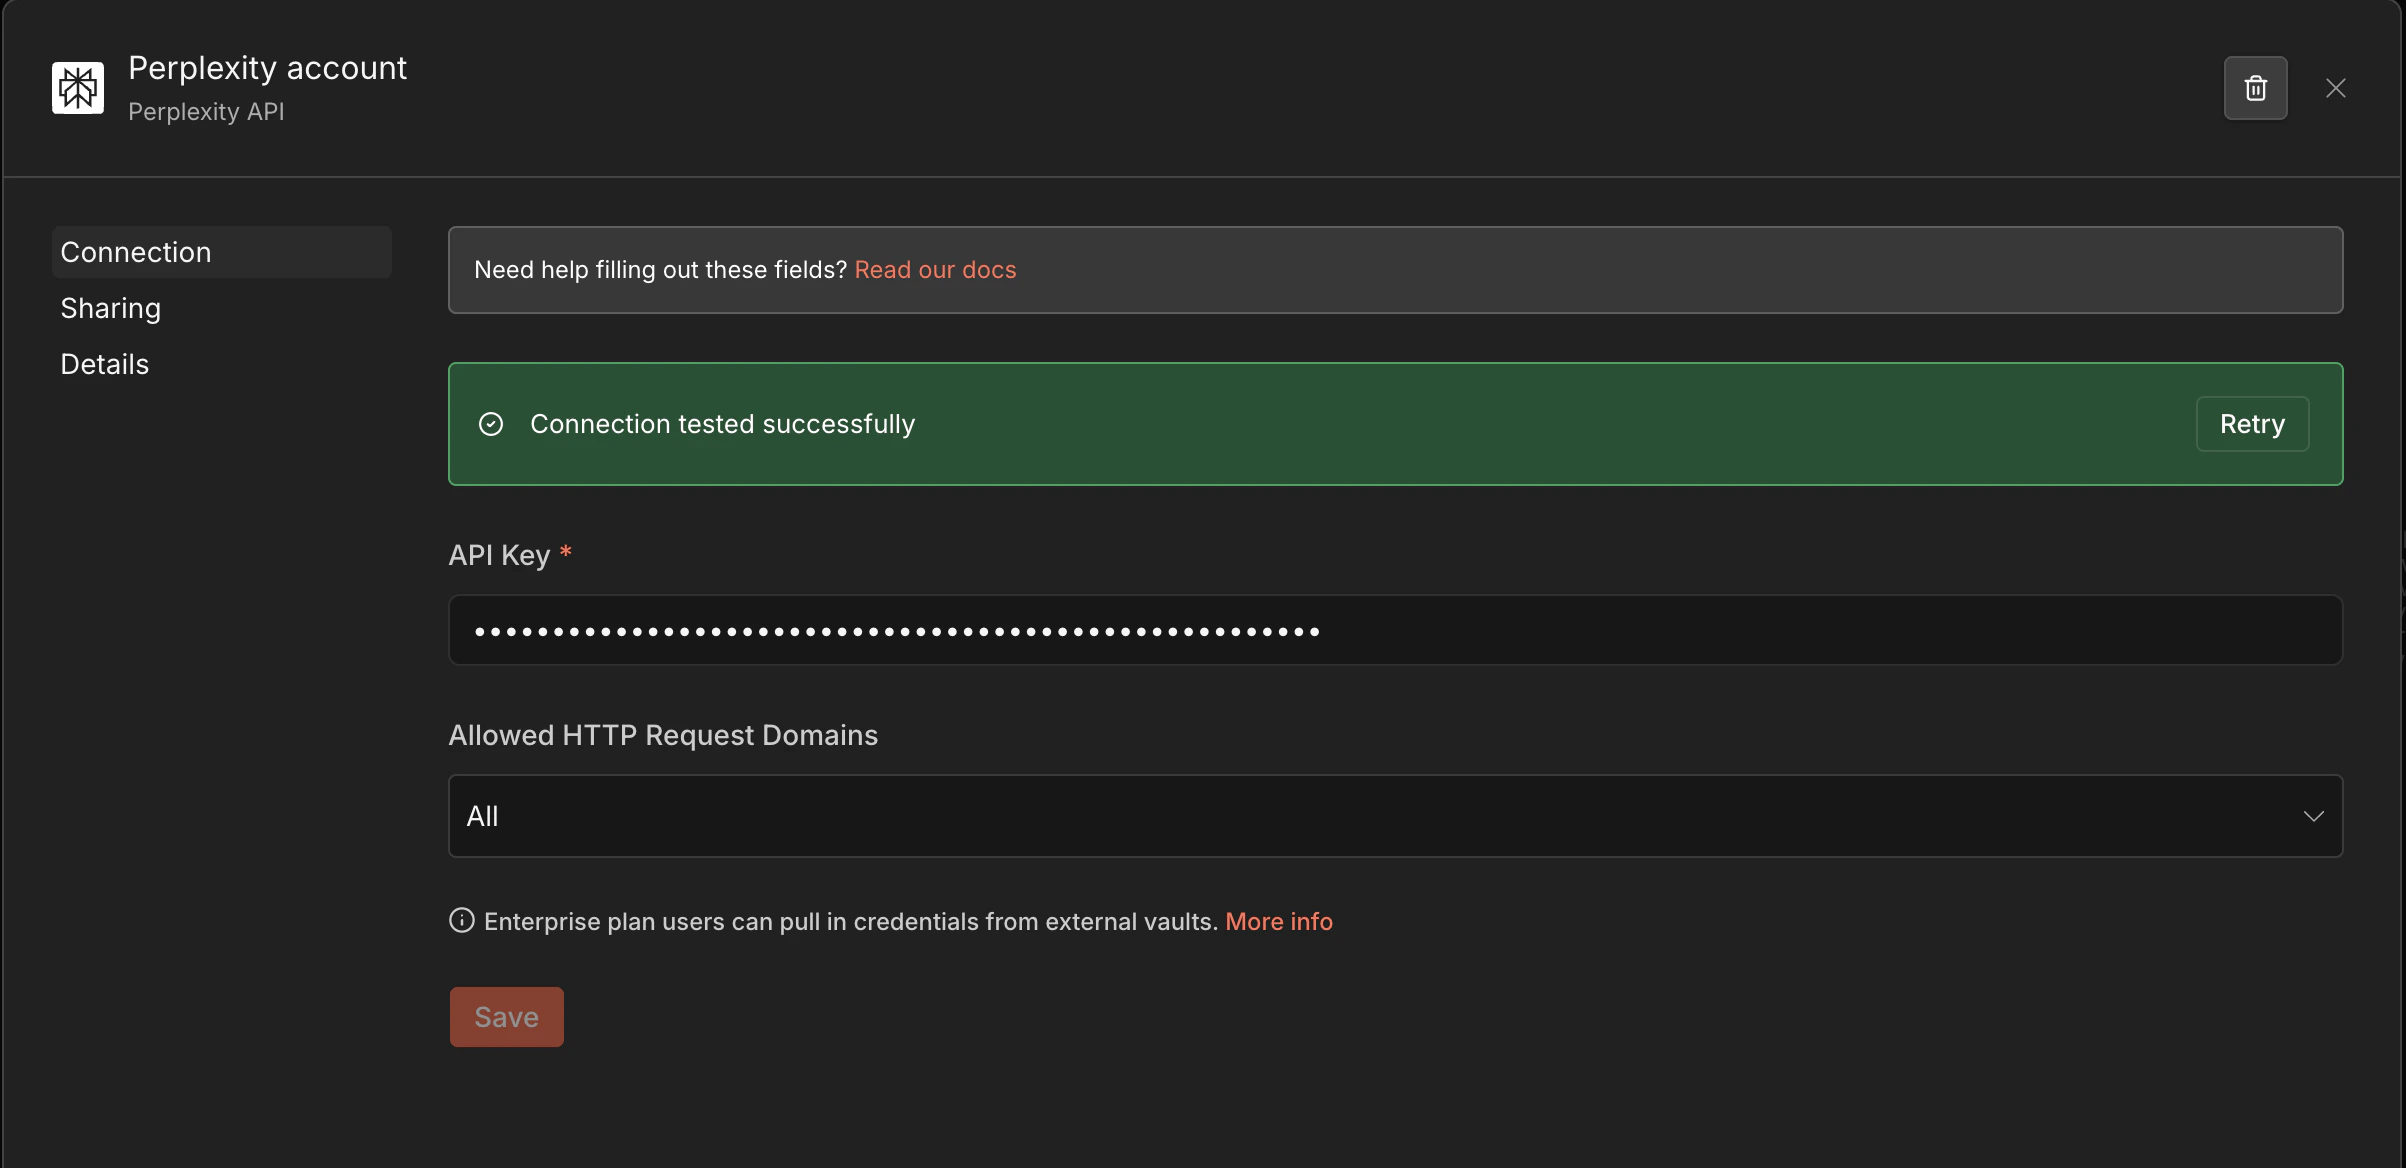Click the dropdown chevron for request domains
2406x1168 pixels.
pos(2314,816)
